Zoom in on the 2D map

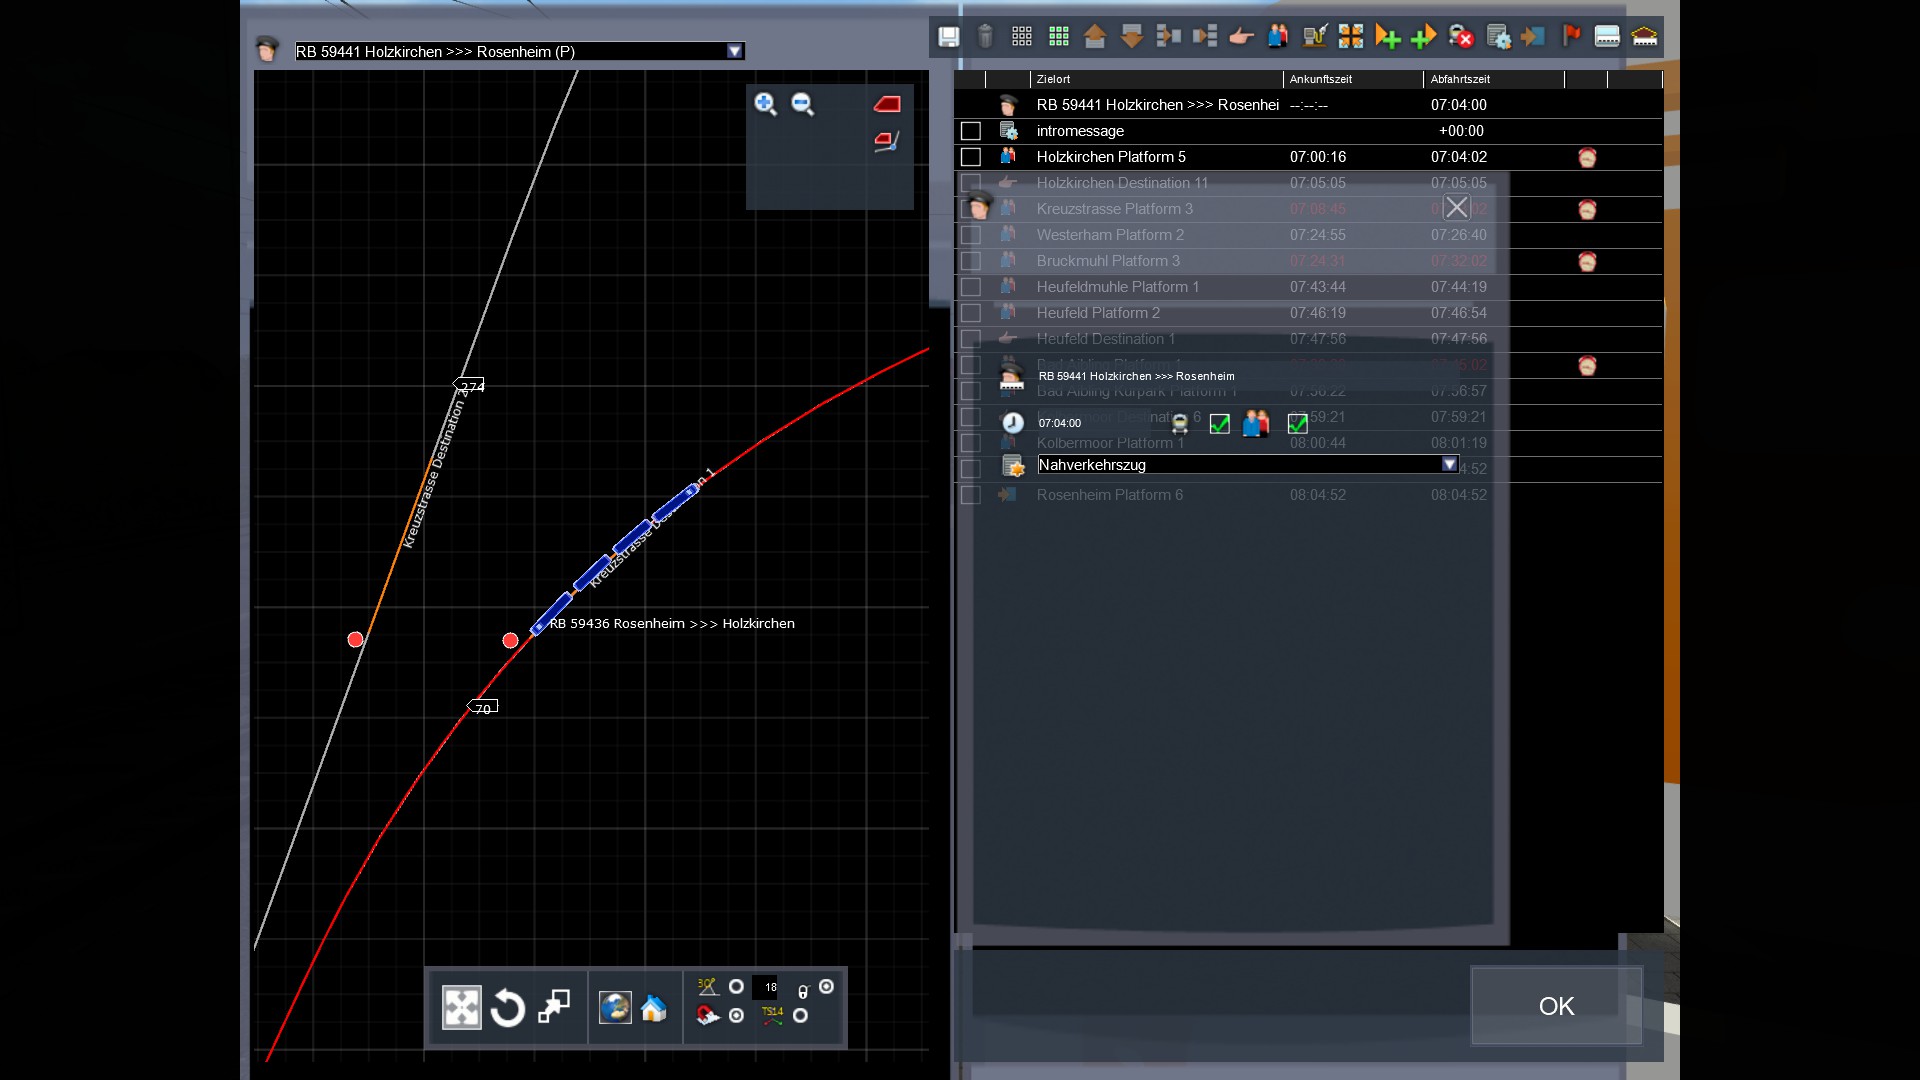coord(765,104)
